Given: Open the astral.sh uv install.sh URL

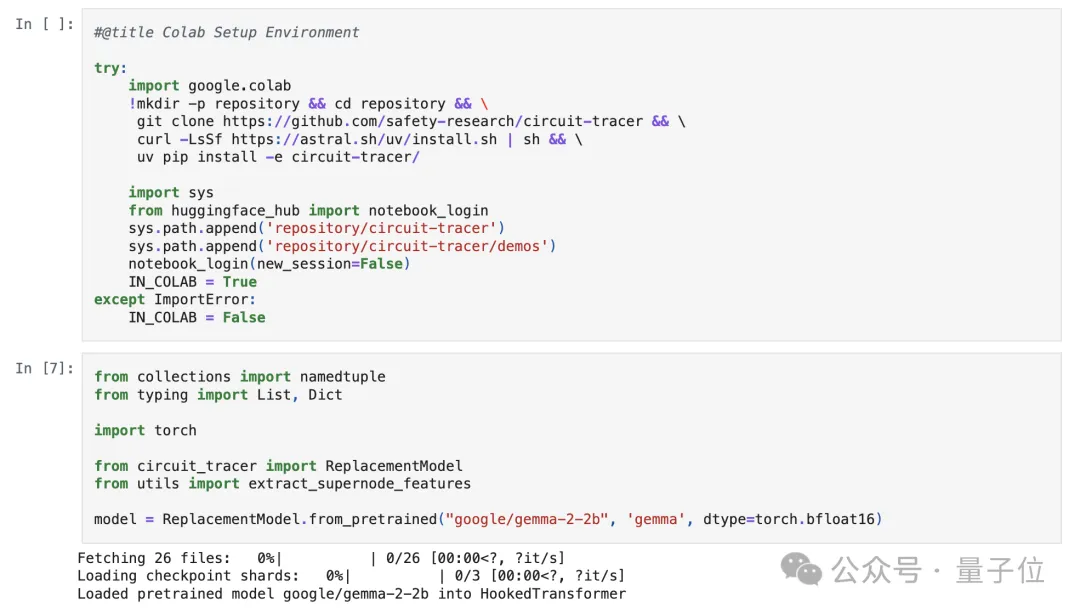Looking at the screenshot, I should 364,139.
